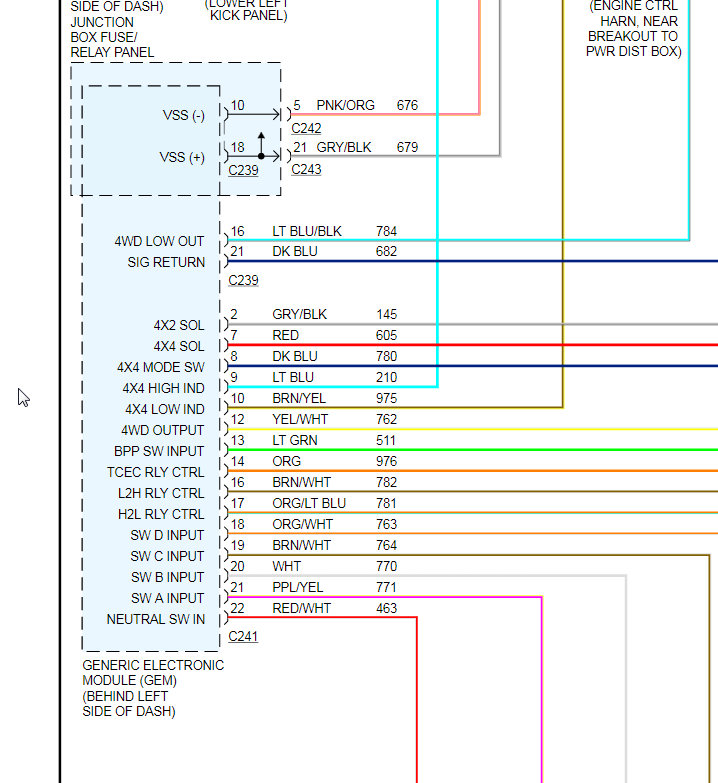Select the RED wire label for 605
This screenshot has width=718, height=783.
pos(286,335)
